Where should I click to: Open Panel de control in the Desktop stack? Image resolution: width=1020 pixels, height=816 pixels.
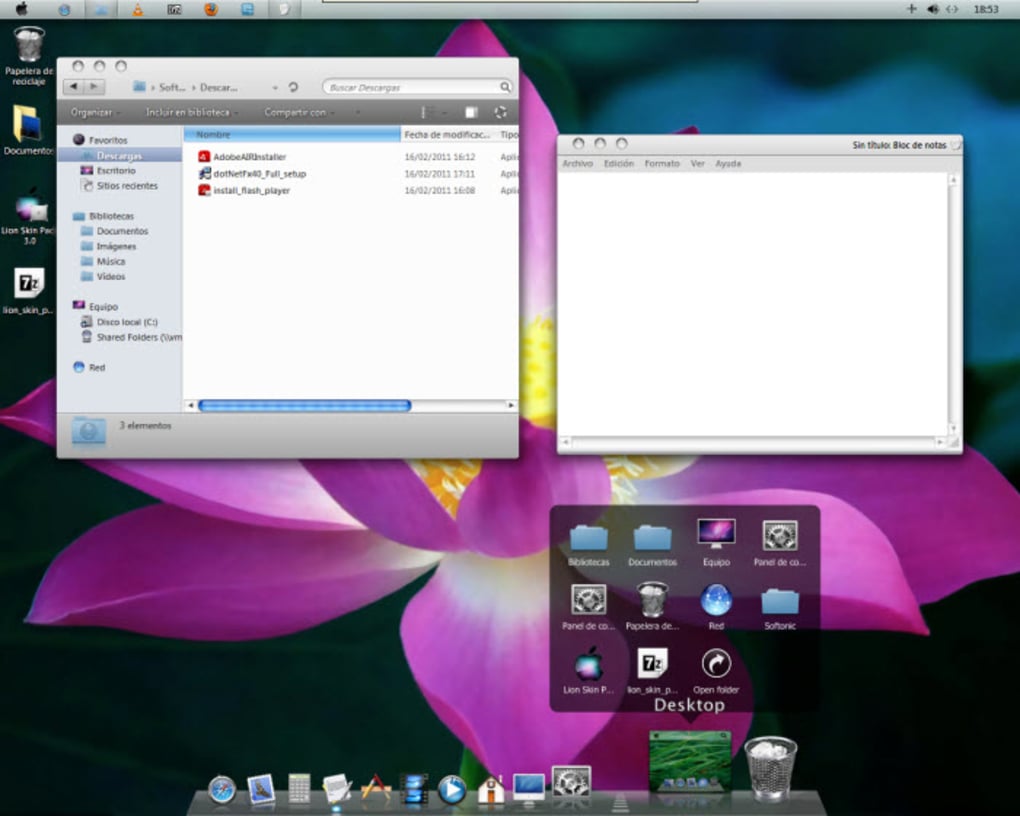click(779, 535)
